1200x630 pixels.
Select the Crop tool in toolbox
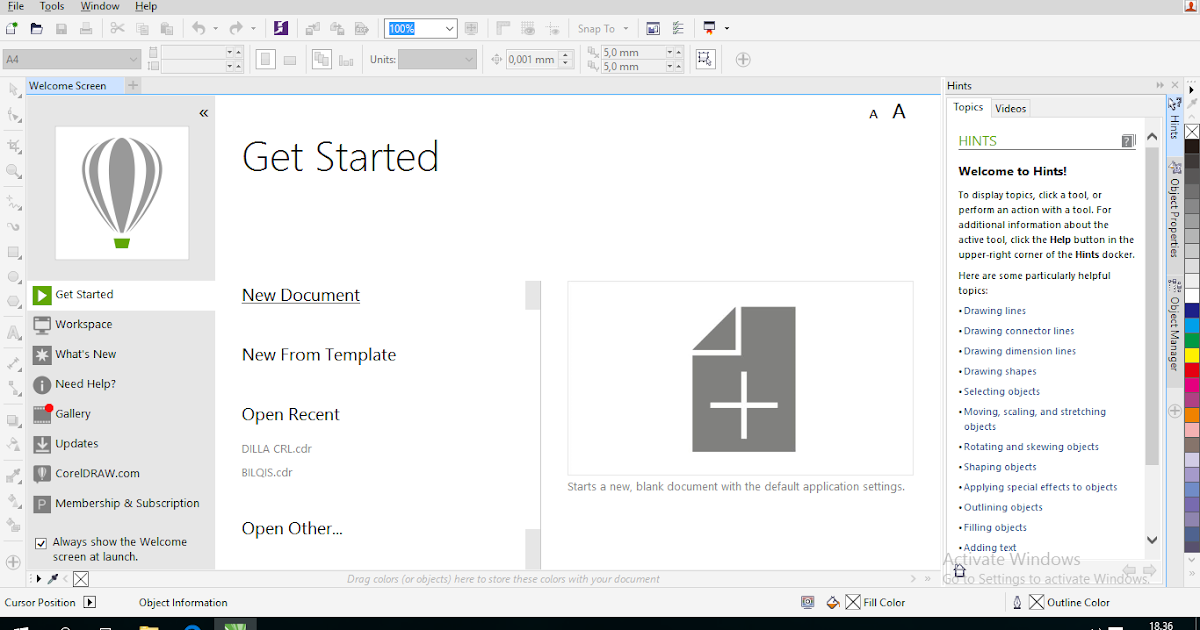click(x=14, y=144)
